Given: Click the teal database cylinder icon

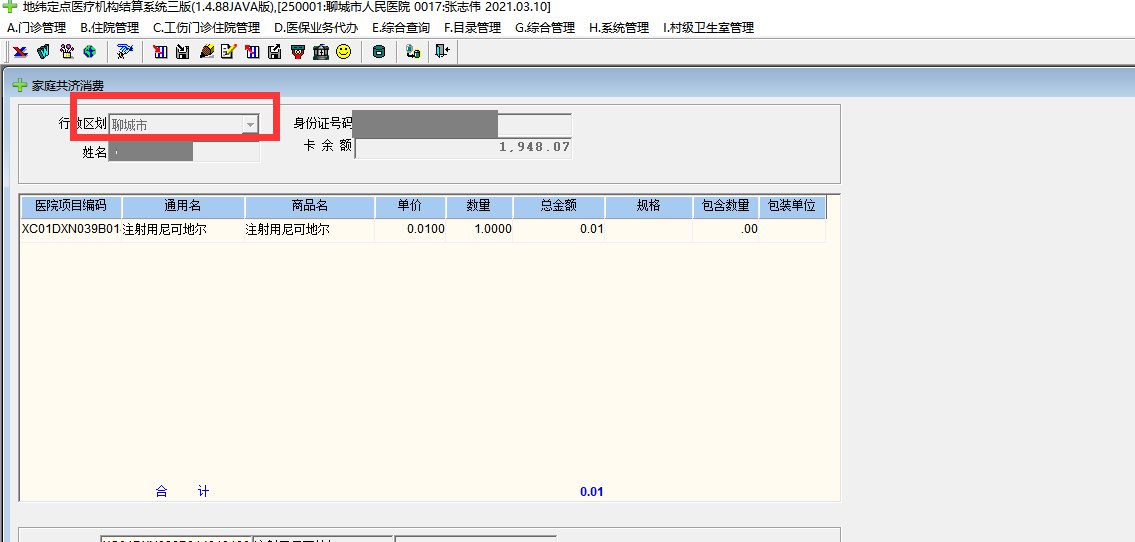Looking at the screenshot, I should coord(378,51).
